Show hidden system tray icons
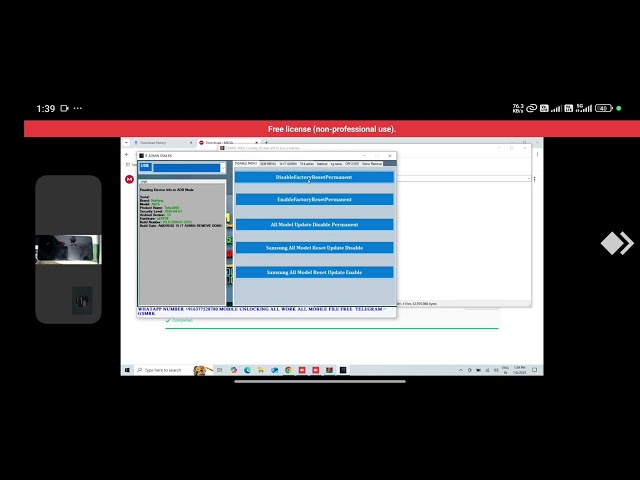The height and width of the screenshot is (480, 640). [461, 370]
